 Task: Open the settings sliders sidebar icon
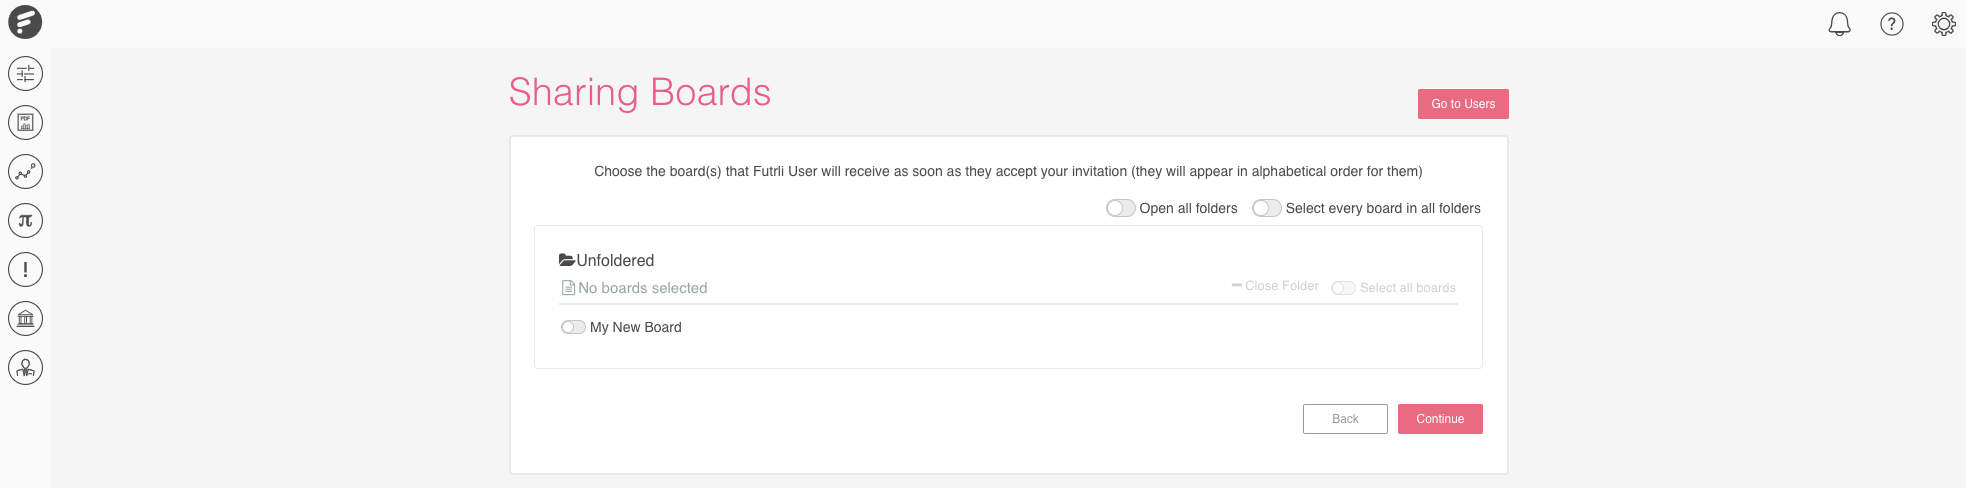[25, 73]
